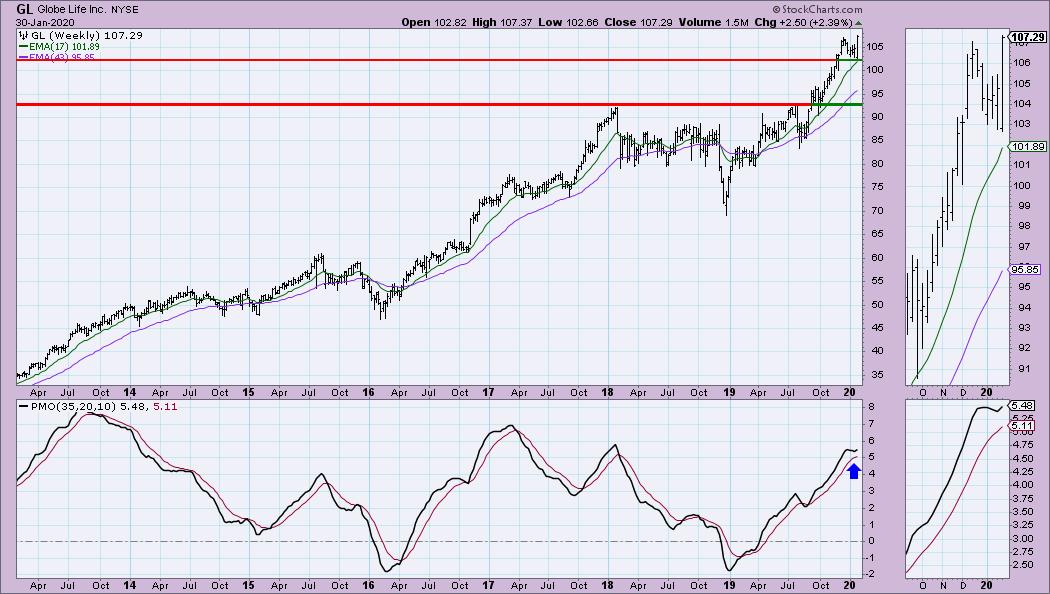Click the 101.89 EMA tag in zoom panel

(x=1028, y=147)
